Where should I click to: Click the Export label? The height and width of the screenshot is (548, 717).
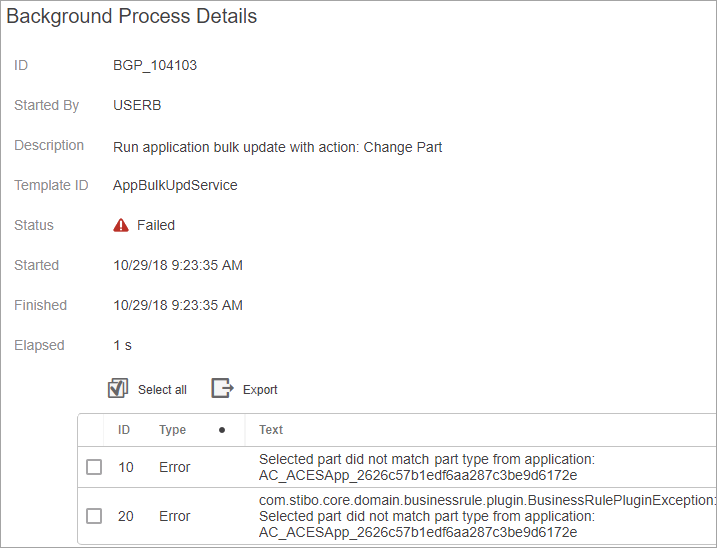[260, 390]
